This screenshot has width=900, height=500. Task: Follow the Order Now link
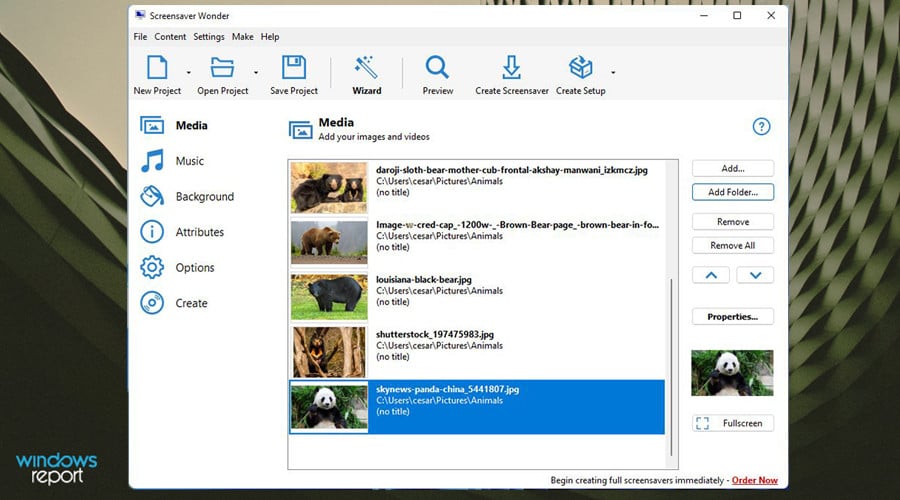click(x=754, y=480)
